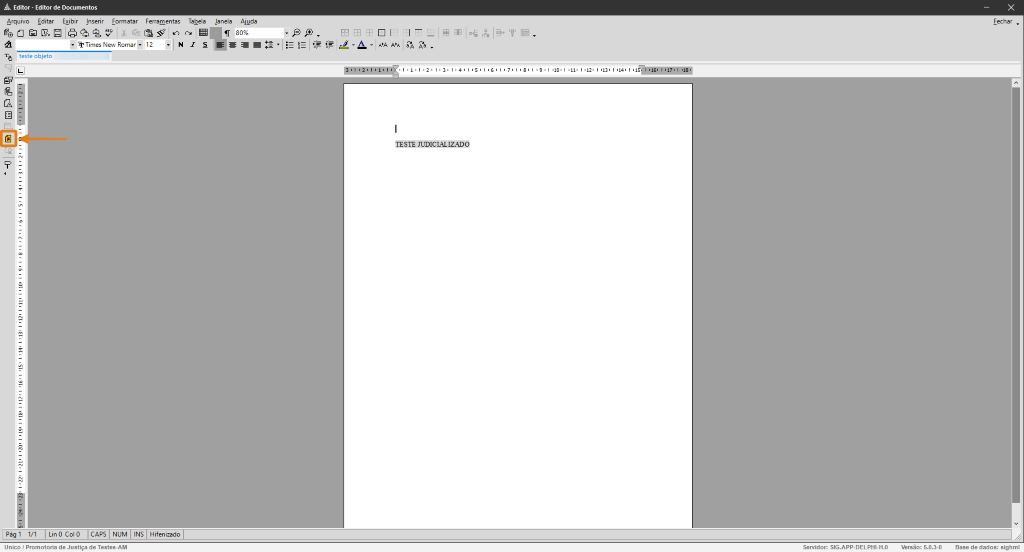This screenshot has height=552, width=1024.
Task: Toggle bold (N) formatting
Action: pos(181,45)
